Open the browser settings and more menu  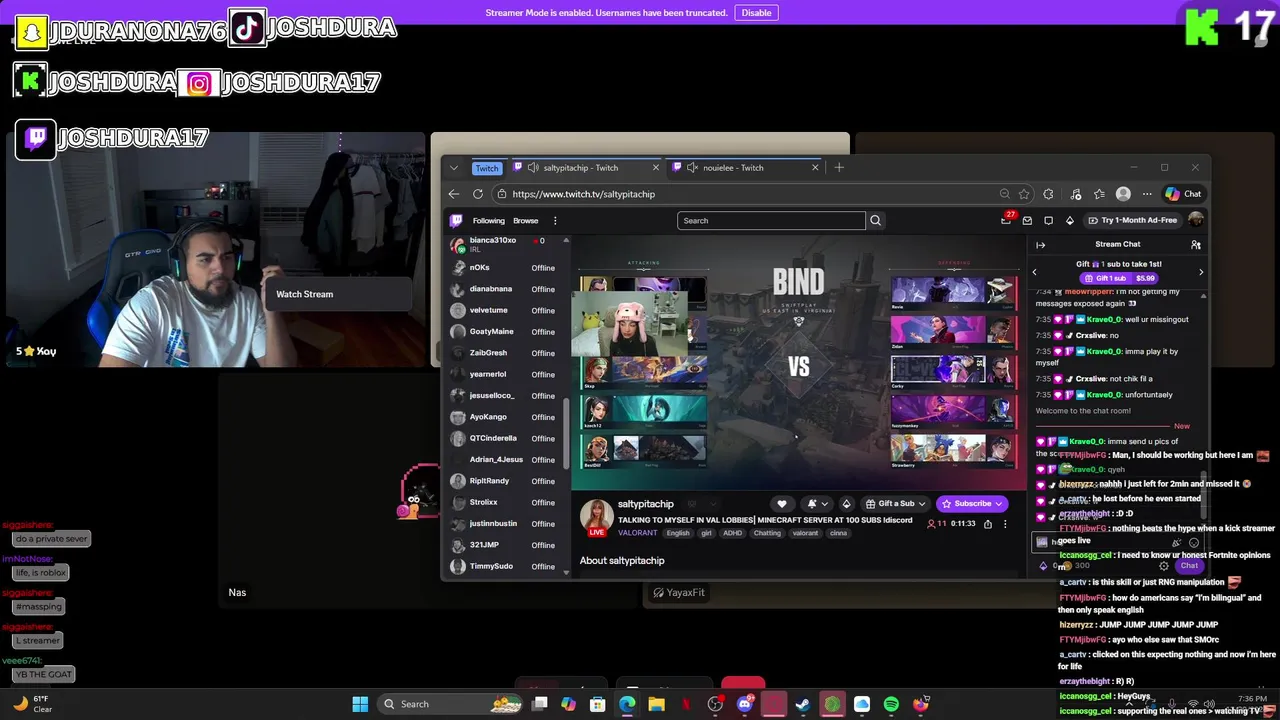coord(1146,194)
